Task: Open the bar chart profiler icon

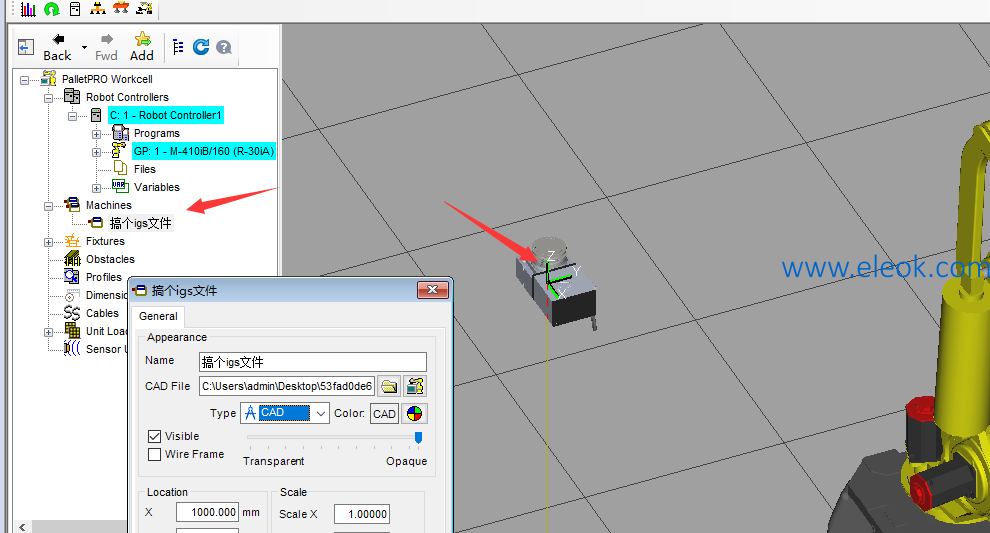Action: click(28, 8)
